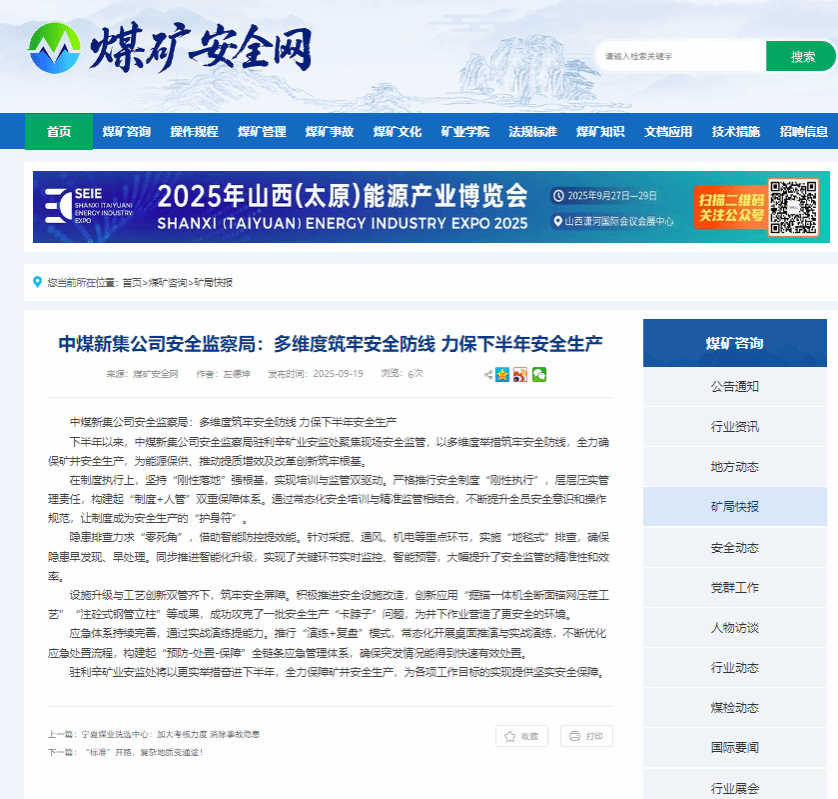Go to 法规标准 navigation item
This screenshot has height=799, width=838.
(533, 132)
